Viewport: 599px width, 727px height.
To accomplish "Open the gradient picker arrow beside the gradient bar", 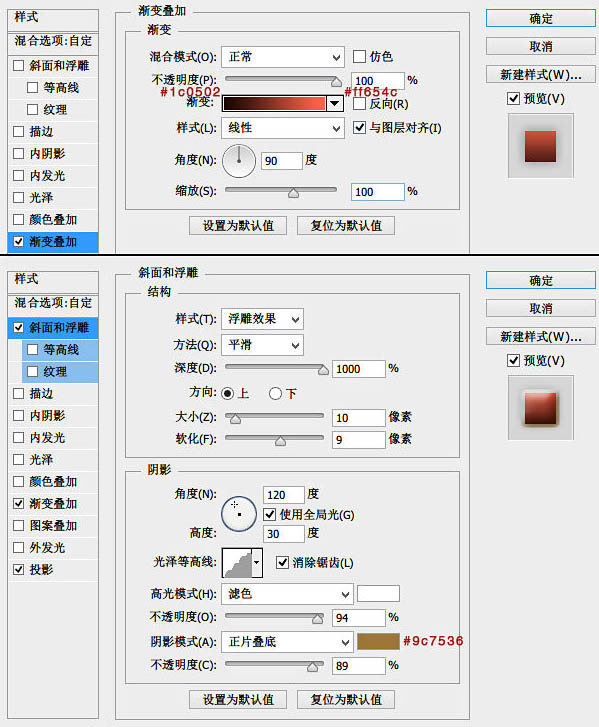I will point(334,103).
